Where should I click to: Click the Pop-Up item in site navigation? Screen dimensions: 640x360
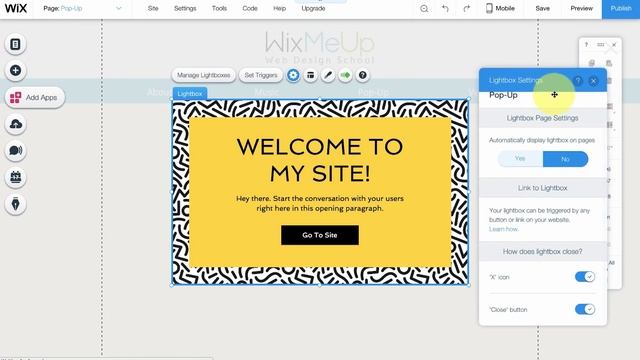[373, 92]
